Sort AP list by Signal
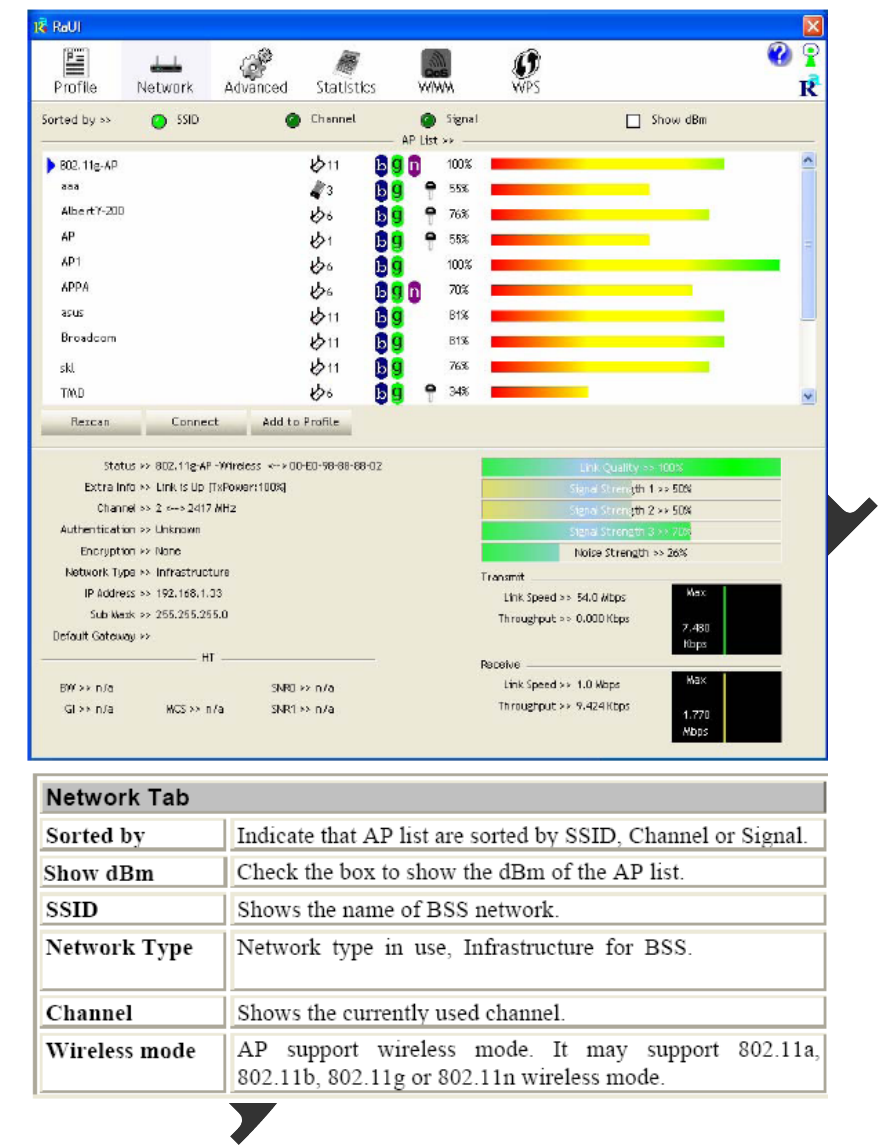Screen dimensions: 878x1145 coord(428,120)
